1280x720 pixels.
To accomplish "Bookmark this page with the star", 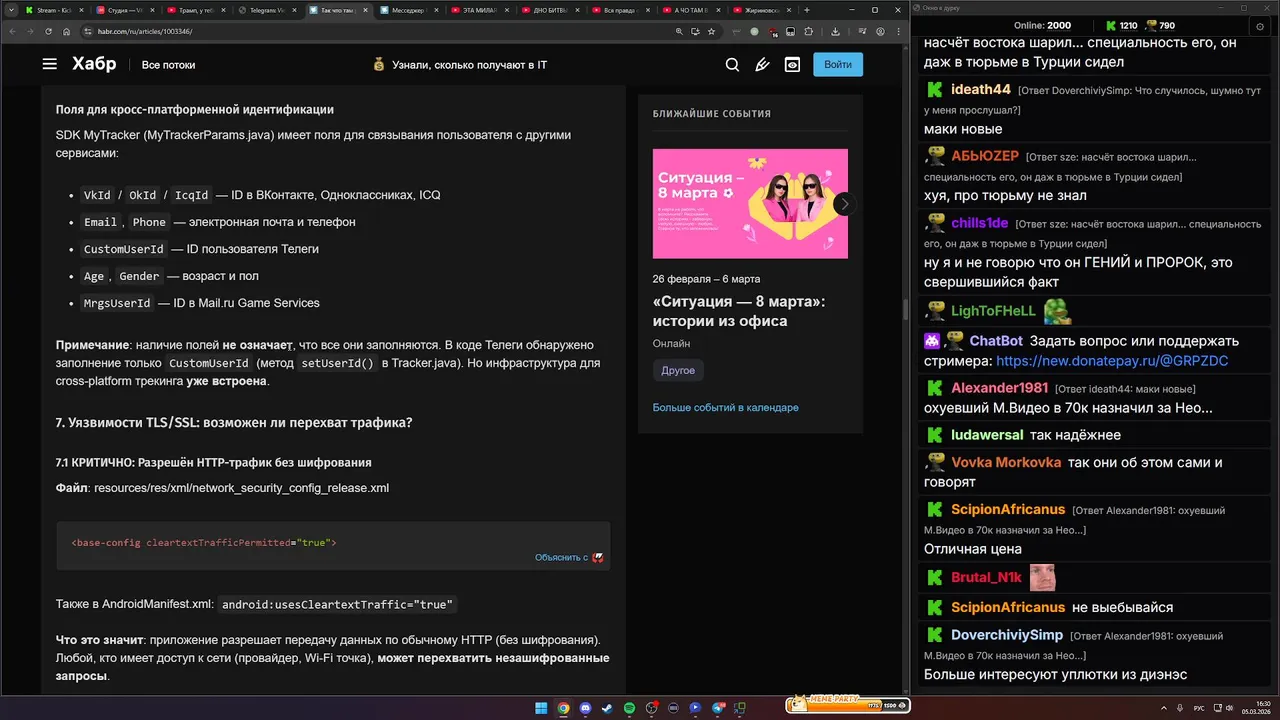I will click(x=711, y=31).
